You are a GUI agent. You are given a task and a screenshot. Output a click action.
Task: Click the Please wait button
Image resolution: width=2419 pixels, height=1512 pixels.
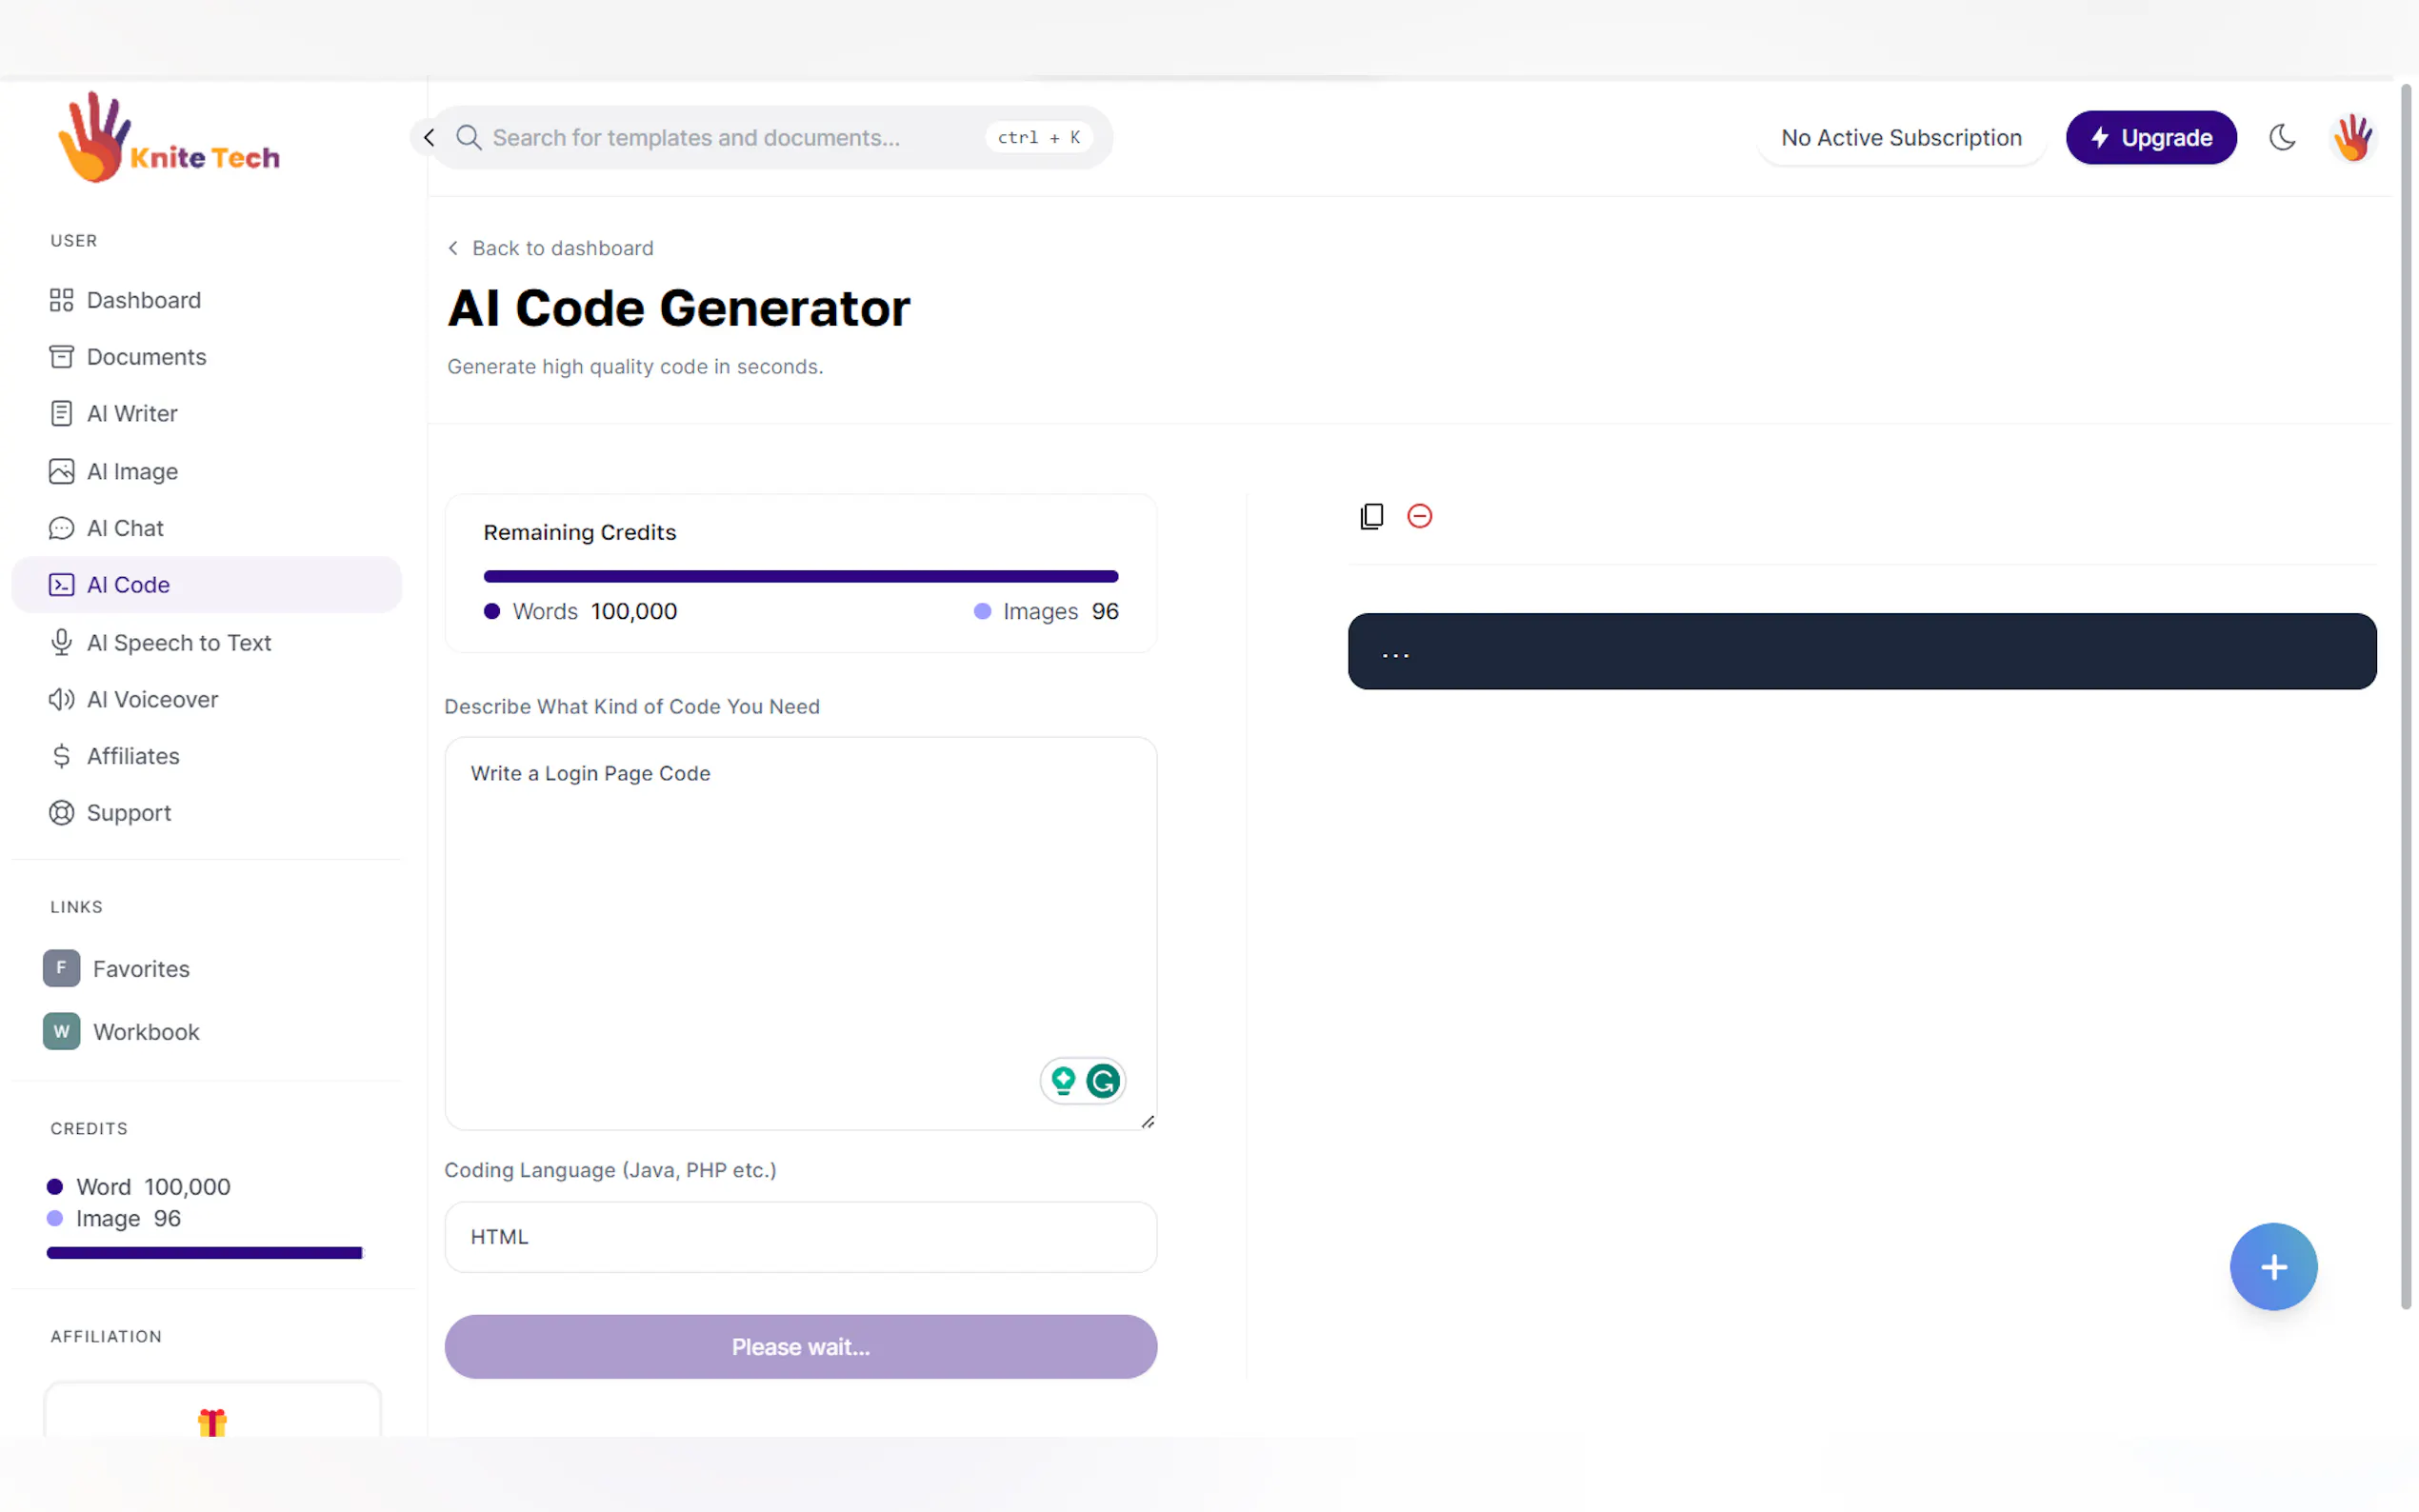coord(800,1346)
